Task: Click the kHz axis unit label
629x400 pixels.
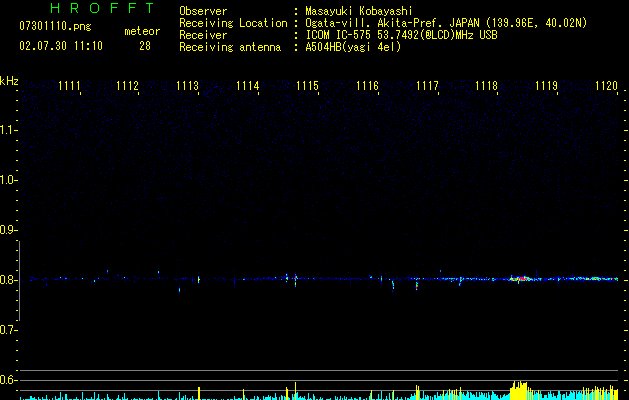Action: pyautogui.click(x=9, y=81)
